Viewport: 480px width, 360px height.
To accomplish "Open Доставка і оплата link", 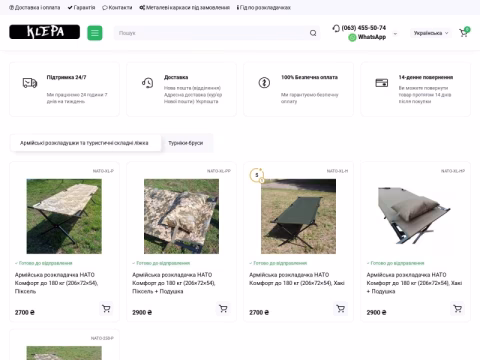I will (x=35, y=7).
